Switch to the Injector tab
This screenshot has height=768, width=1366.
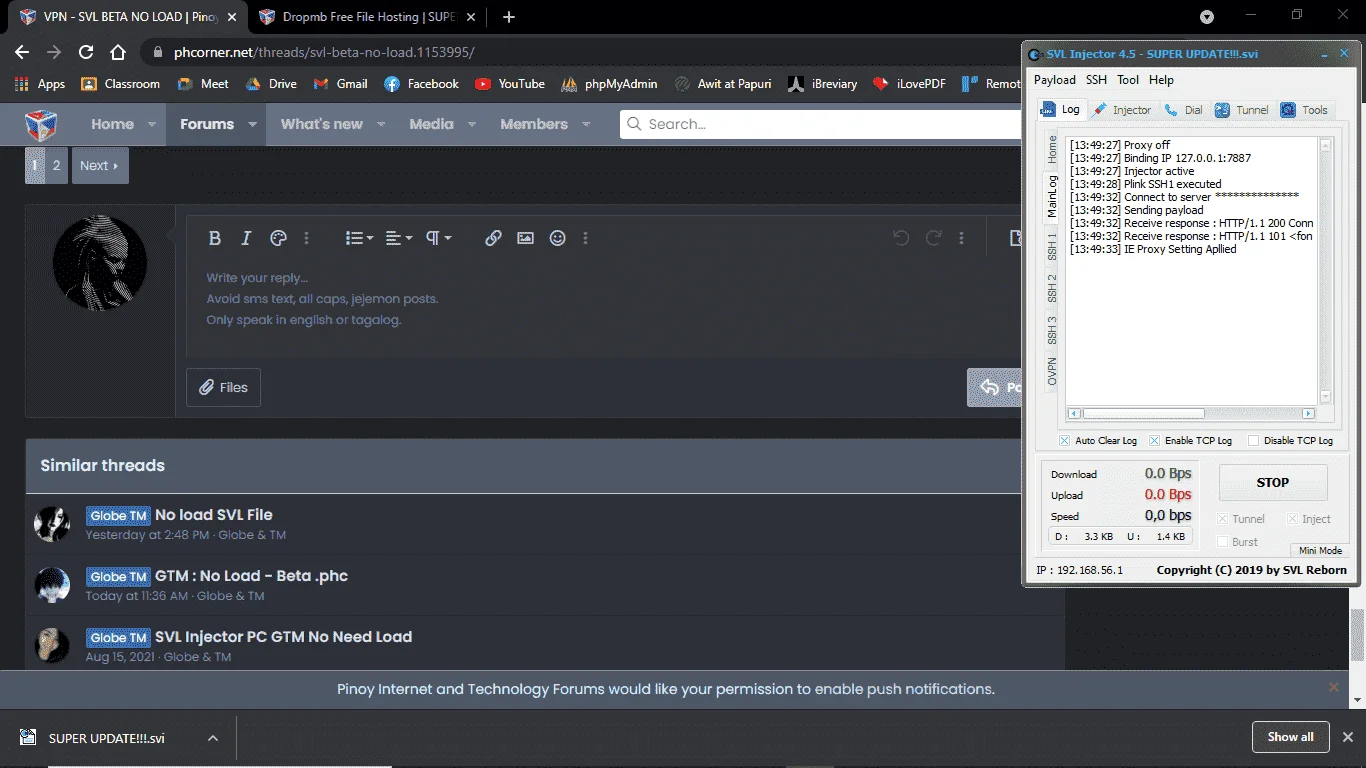coord(1122,110)
